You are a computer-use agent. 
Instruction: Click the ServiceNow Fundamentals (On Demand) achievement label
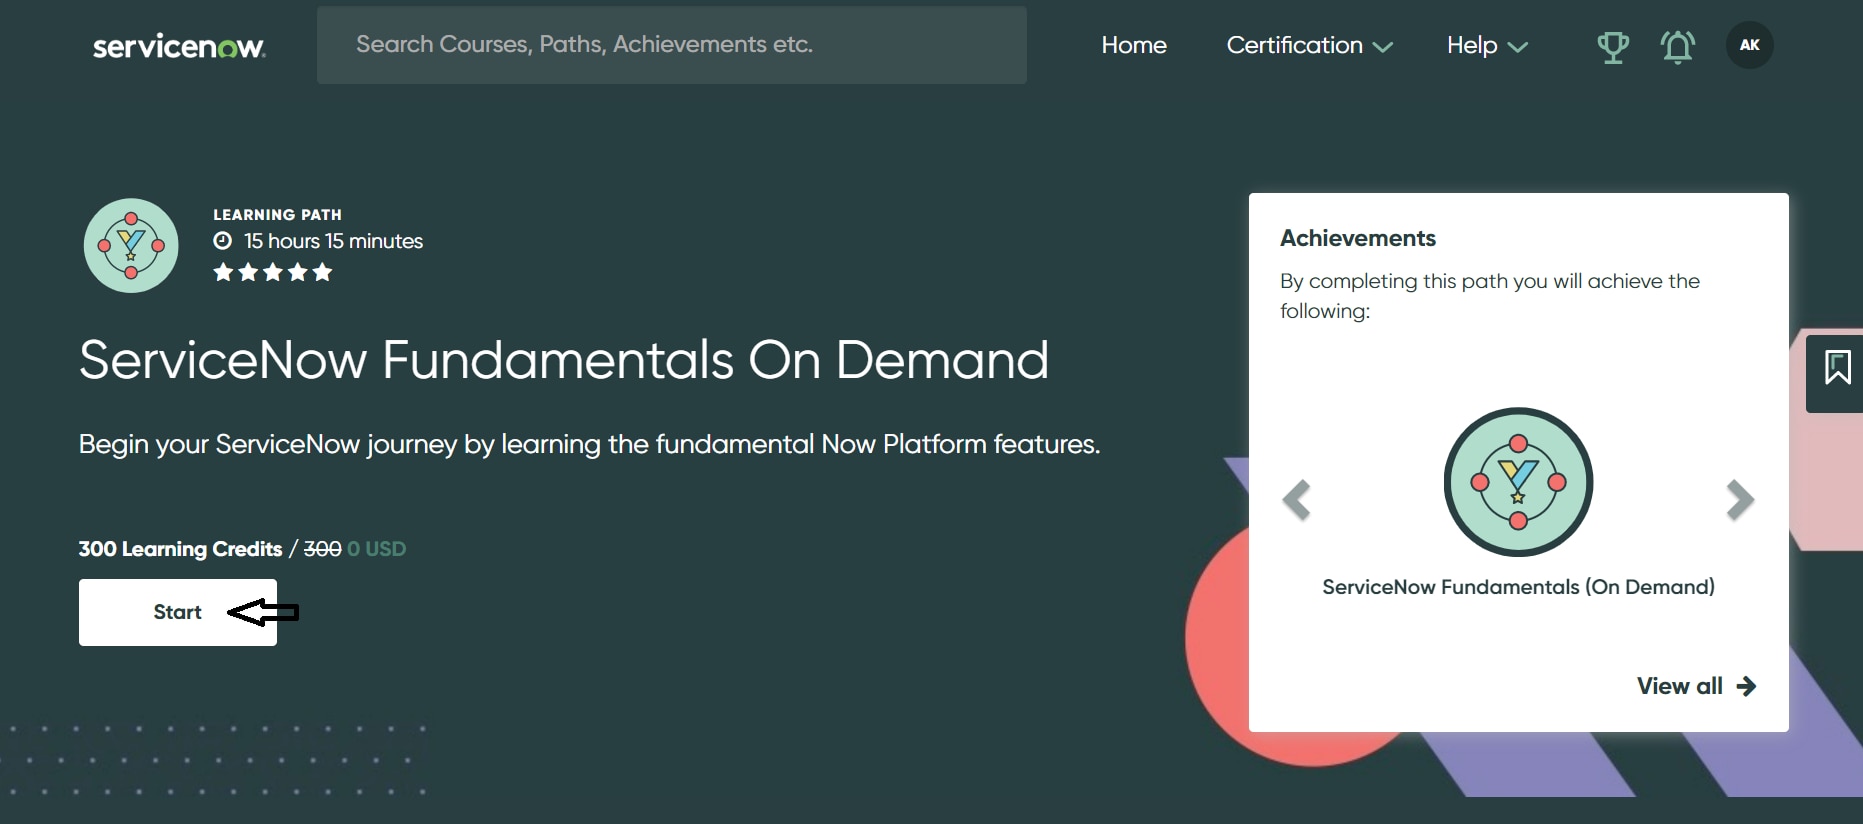coord(1518,587)
